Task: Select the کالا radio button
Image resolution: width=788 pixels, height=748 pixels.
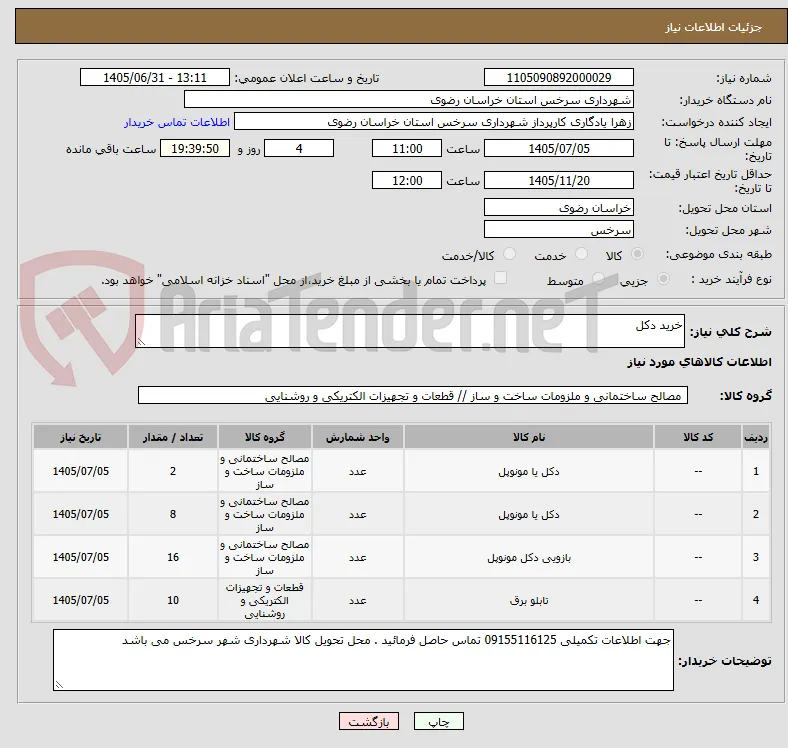Action: point(637,254)
